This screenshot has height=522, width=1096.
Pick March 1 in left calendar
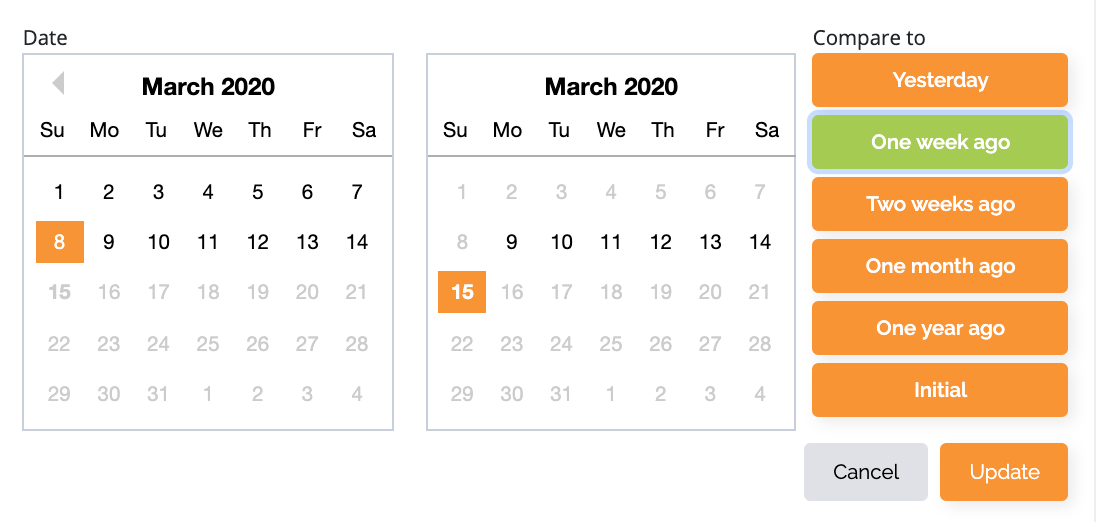[60, 192]
